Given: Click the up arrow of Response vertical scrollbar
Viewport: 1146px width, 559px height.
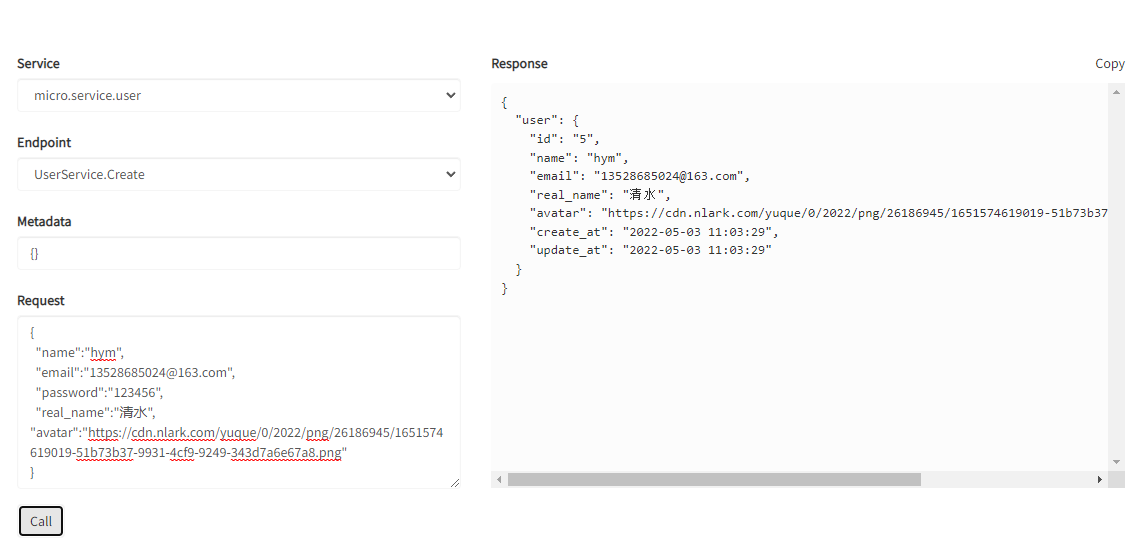Looking at the screenshot, I should 1116,91.
